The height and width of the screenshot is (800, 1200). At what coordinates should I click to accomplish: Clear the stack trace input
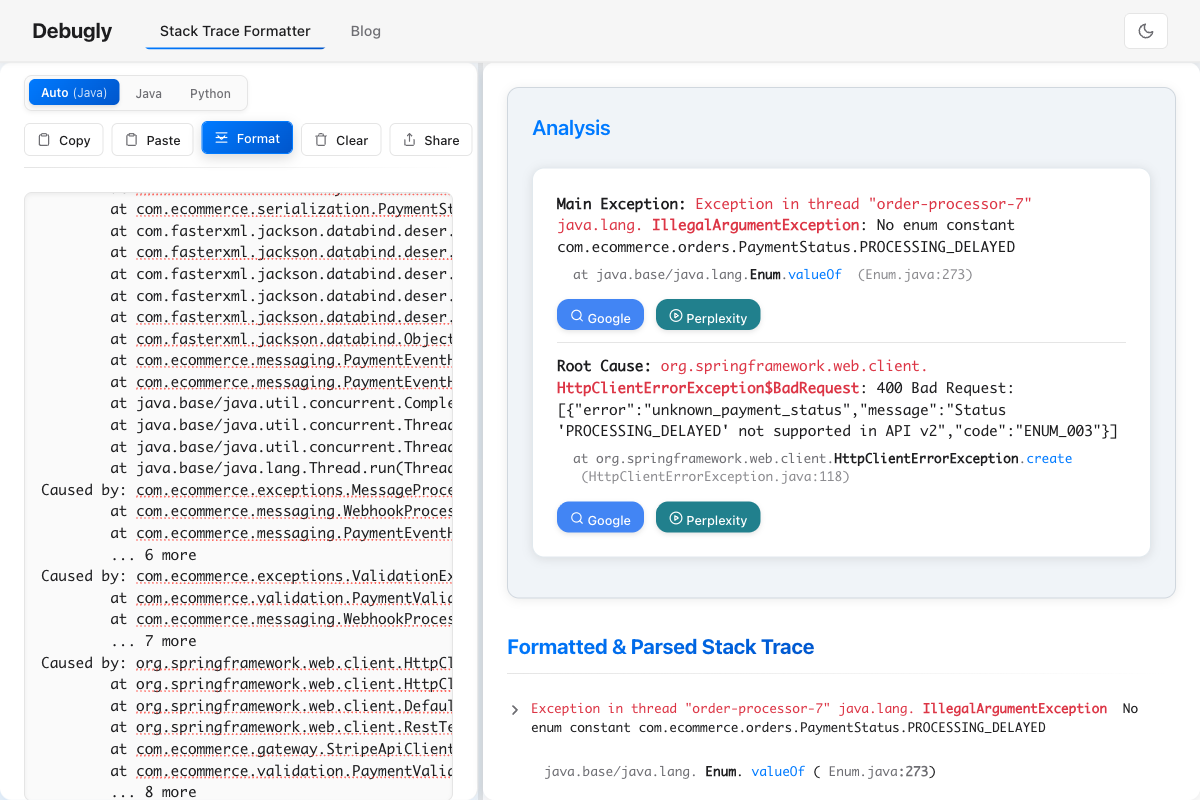(341, 140)
